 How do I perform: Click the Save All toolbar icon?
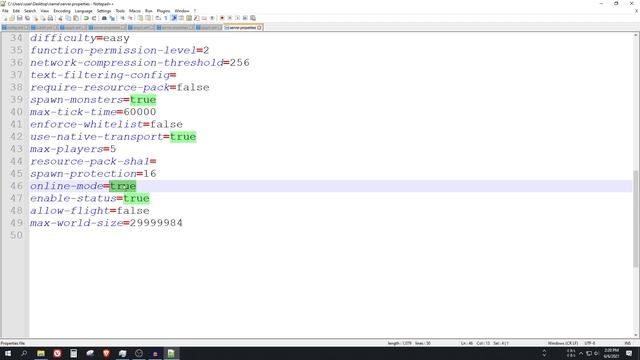click(27, 18)
